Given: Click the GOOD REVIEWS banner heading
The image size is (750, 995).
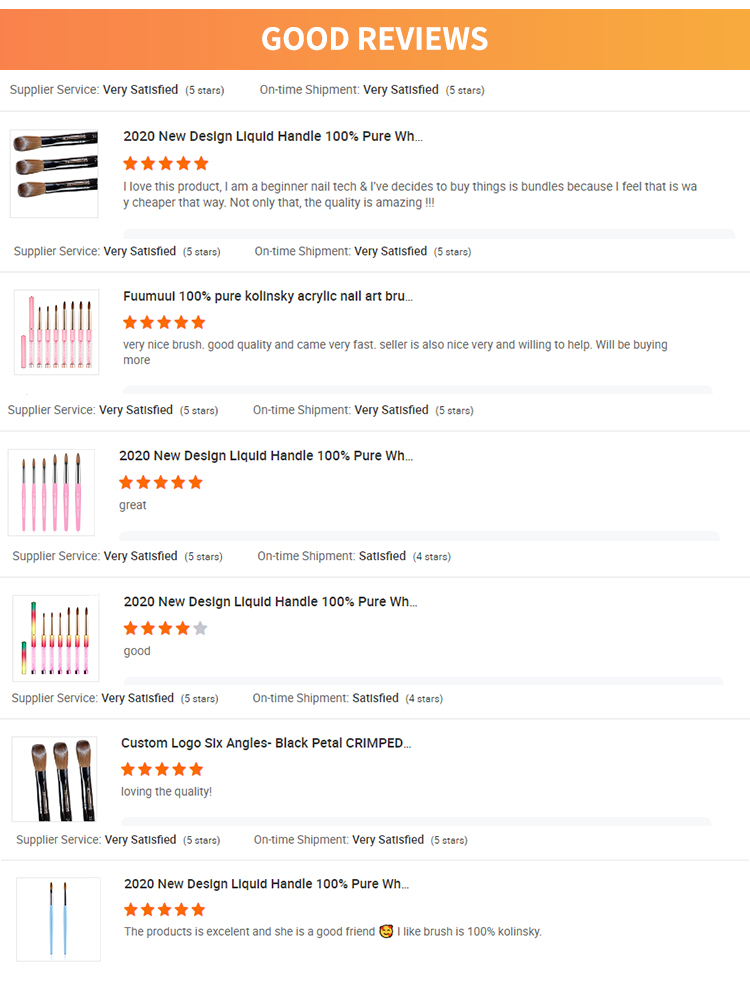Looking at the screenshot, I should pyautogui.click(x=375, y=38).
